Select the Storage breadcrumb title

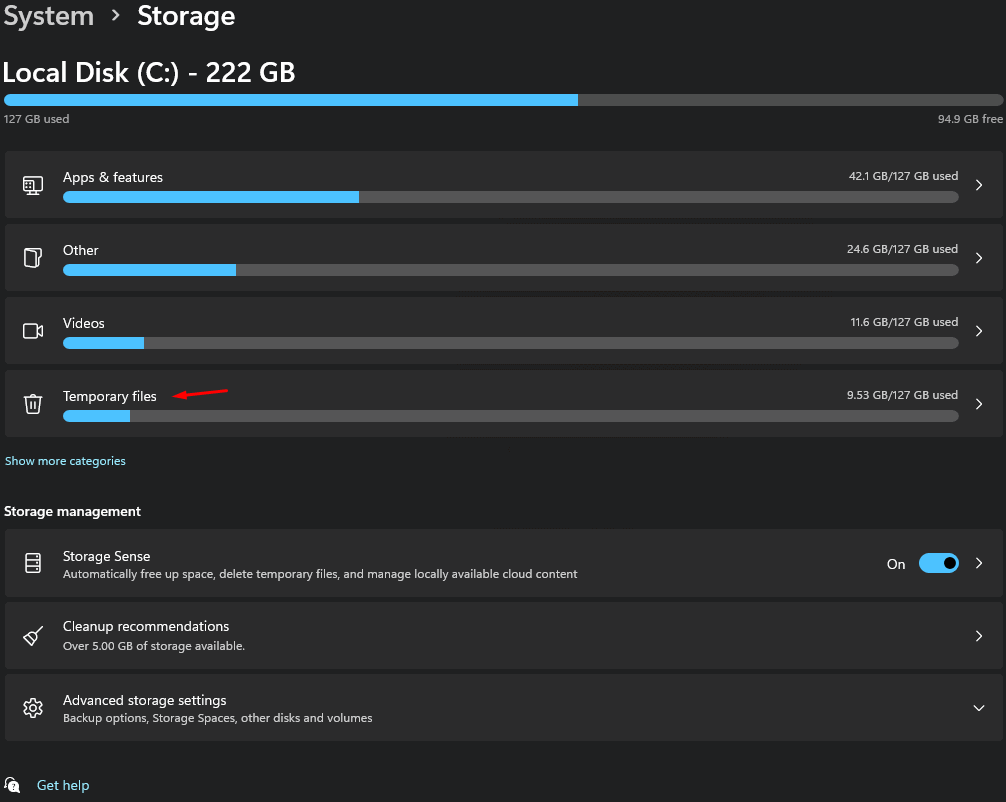186,16
